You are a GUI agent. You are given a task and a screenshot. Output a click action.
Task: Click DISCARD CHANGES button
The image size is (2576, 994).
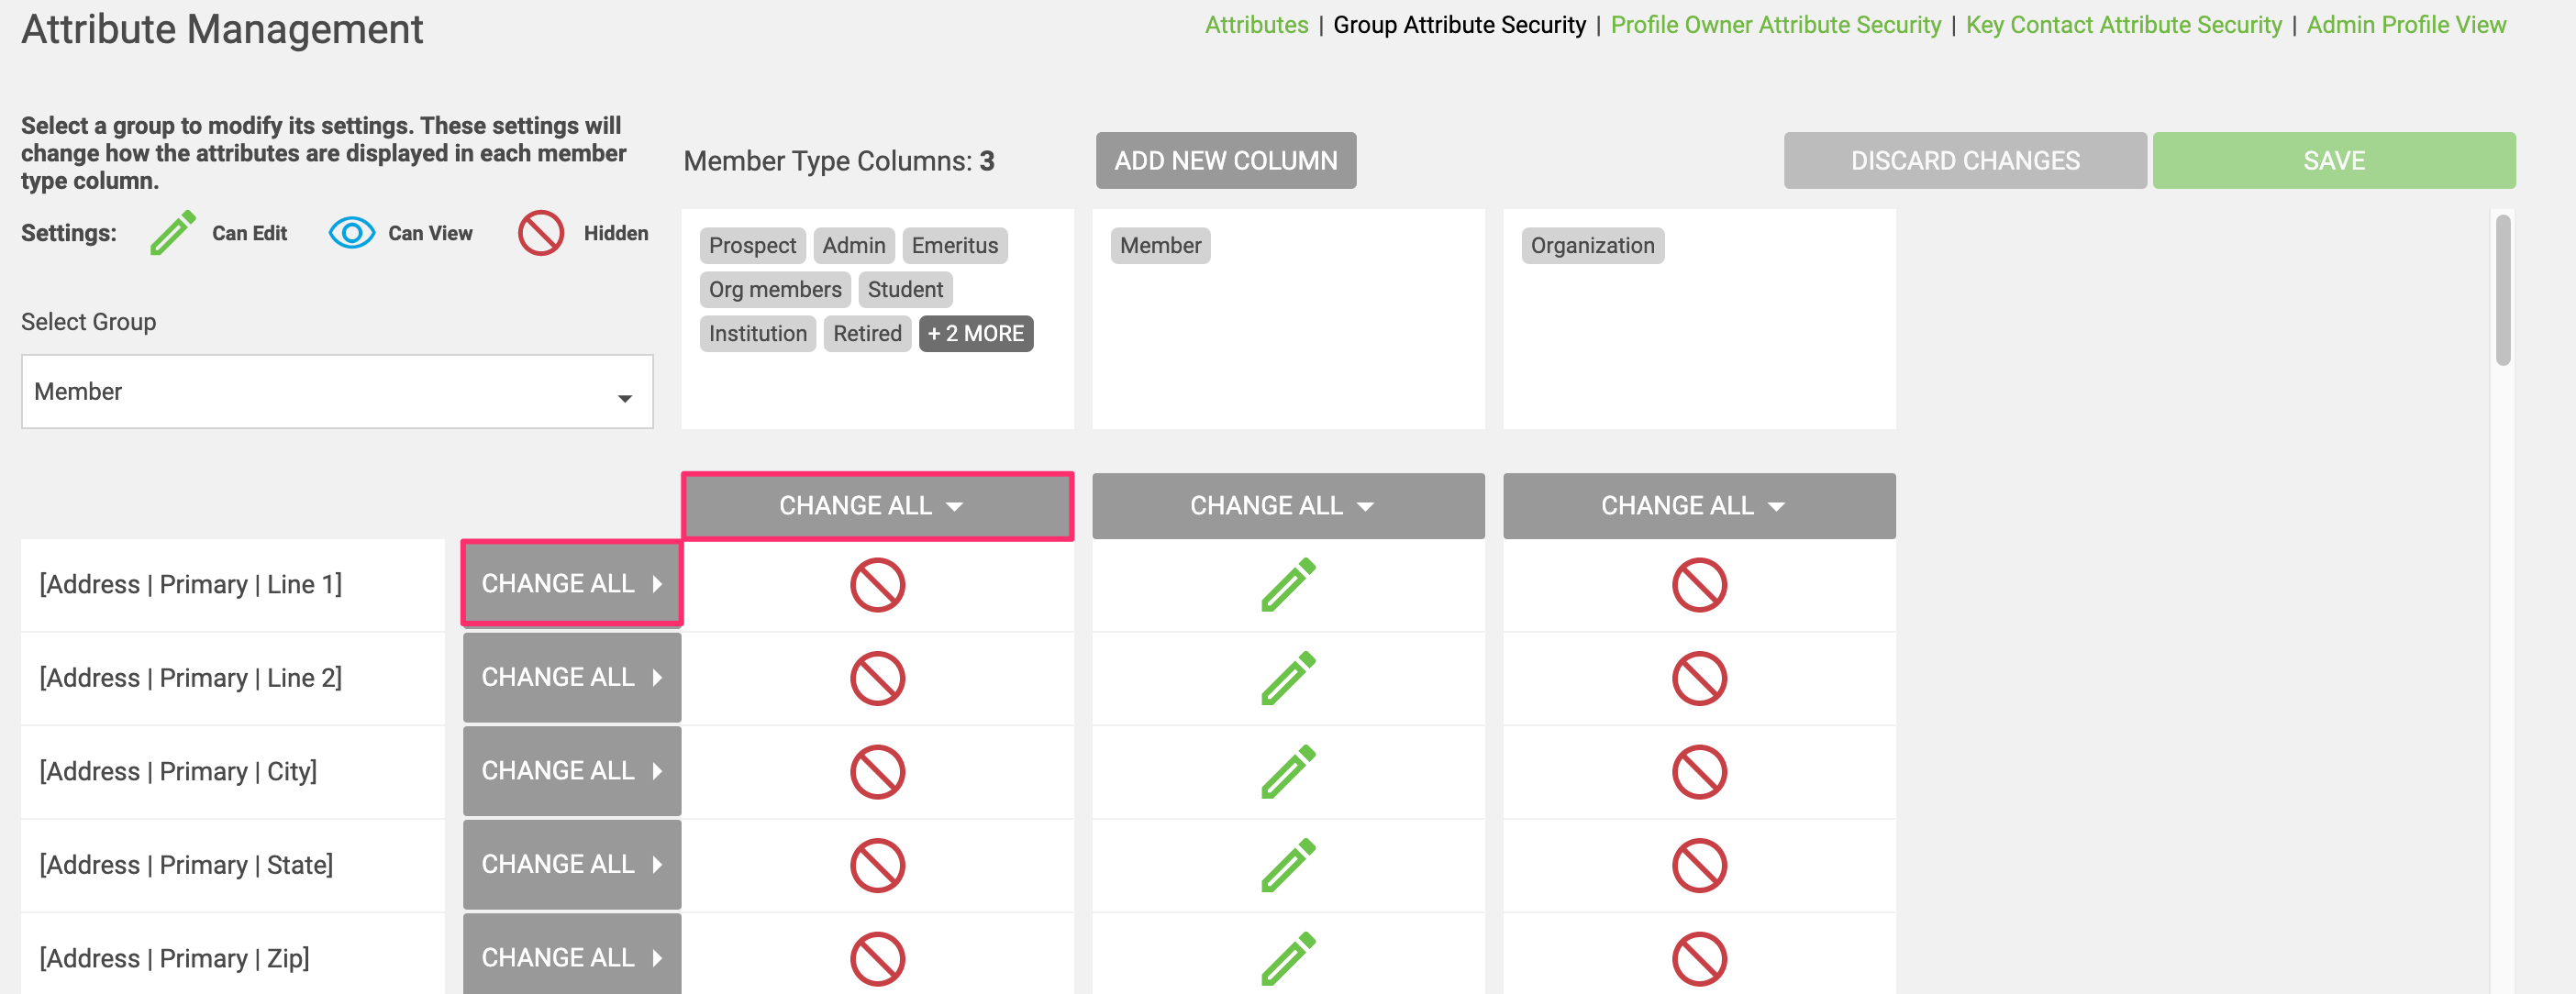1965,161
